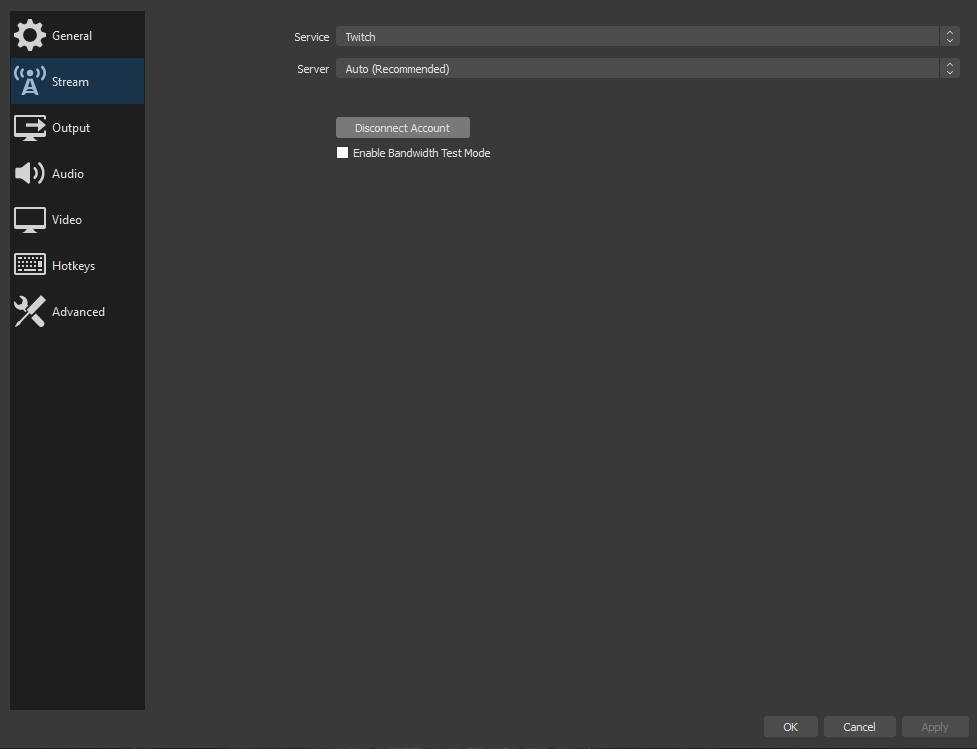
Task: Click the Audio speaker icon
Action: click(x=30, y=173)
